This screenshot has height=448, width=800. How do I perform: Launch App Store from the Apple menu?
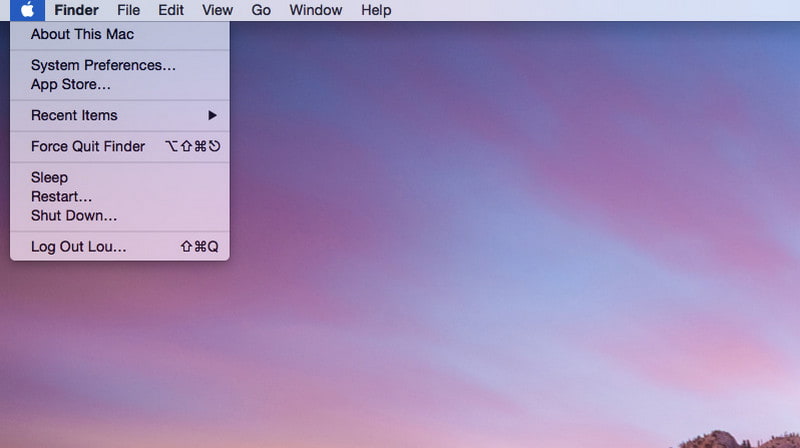point(70,84)
